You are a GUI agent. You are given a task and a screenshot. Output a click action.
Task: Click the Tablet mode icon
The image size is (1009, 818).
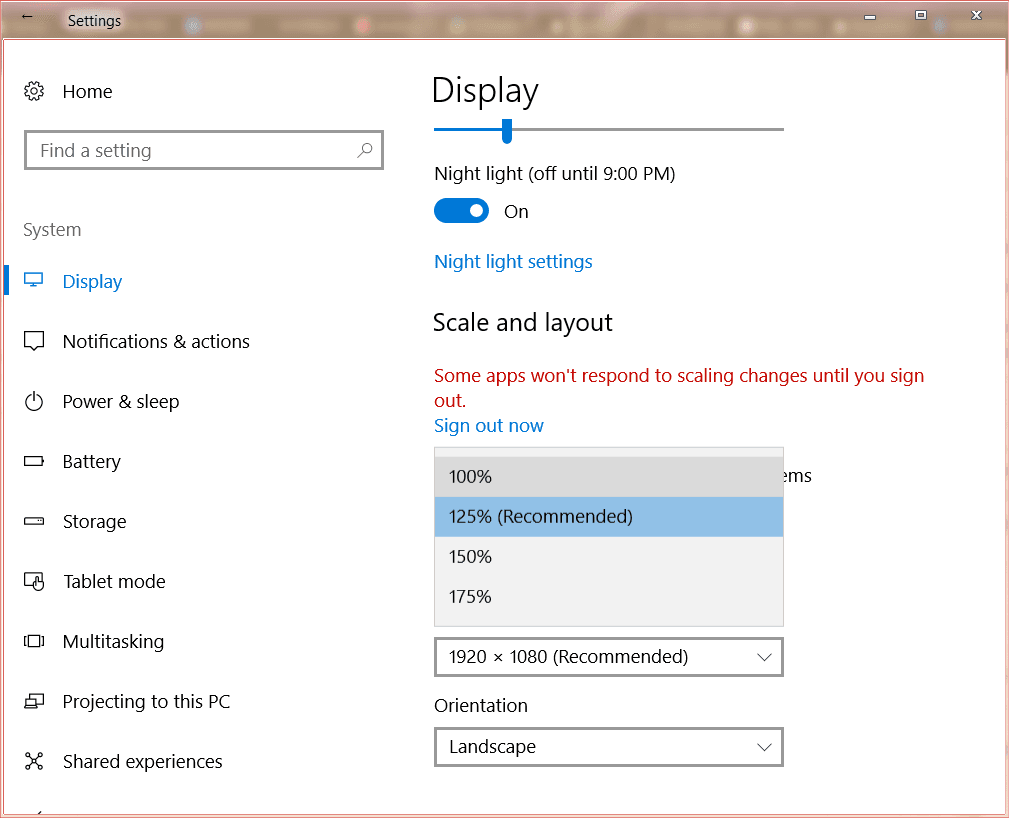[x=33, y=581]
